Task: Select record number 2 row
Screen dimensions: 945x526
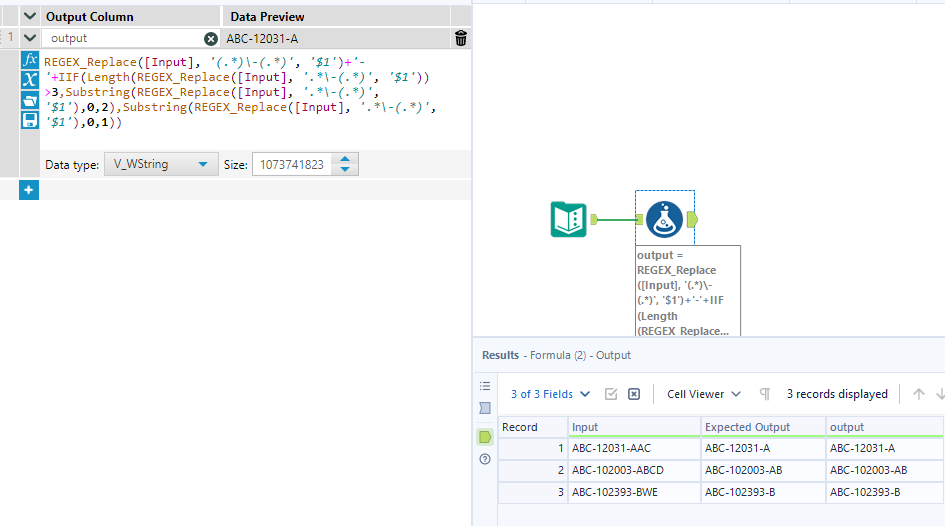Action: (533, 470)
